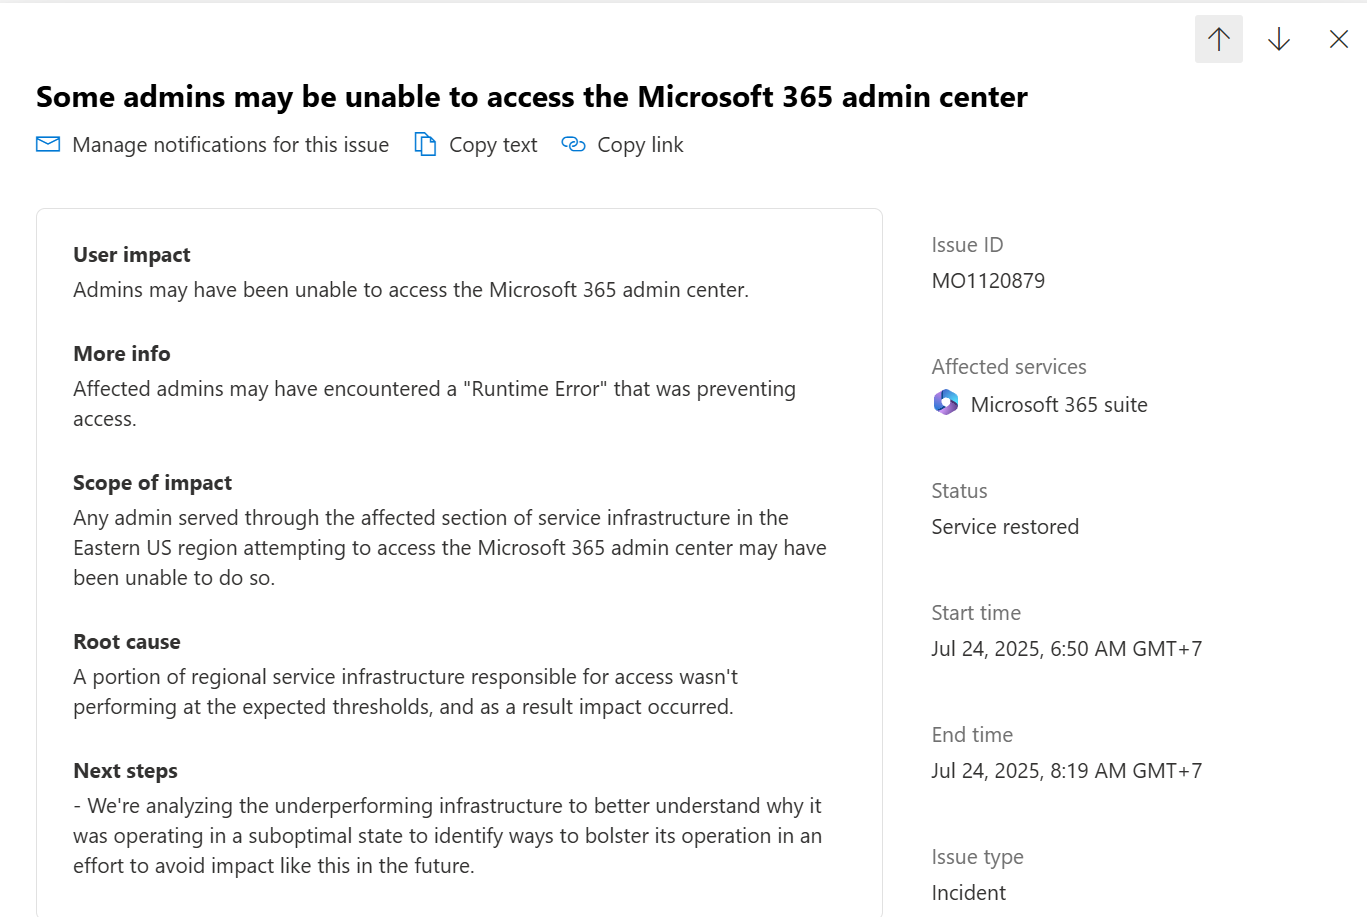Select the Copy text button label
The height and width of the screenshot is (917, 1367).
click(x=493, y=144)
